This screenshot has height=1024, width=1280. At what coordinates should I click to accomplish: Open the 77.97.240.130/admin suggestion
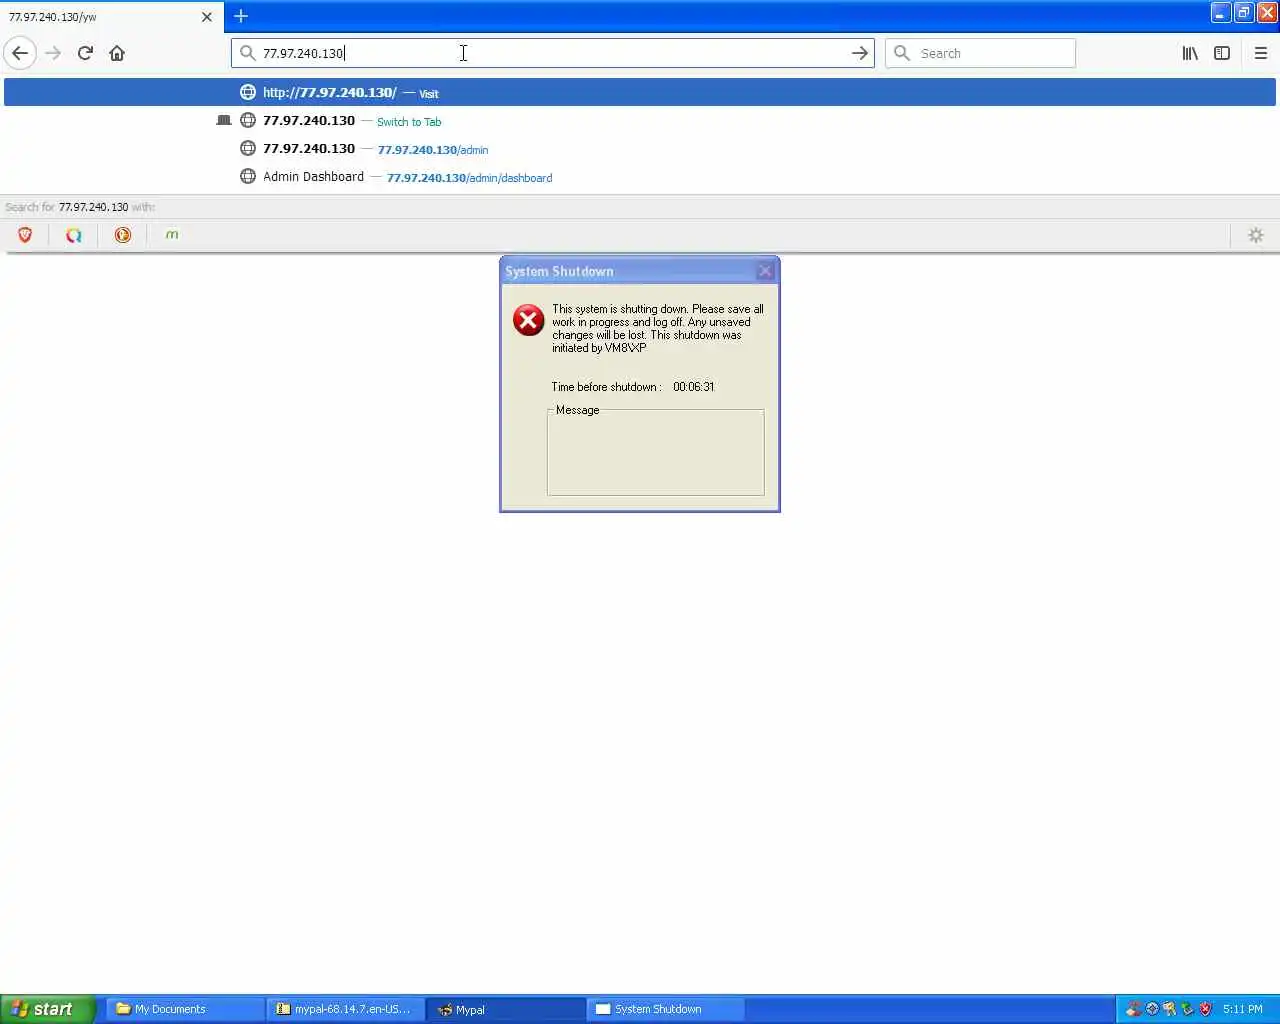(640, 149)
